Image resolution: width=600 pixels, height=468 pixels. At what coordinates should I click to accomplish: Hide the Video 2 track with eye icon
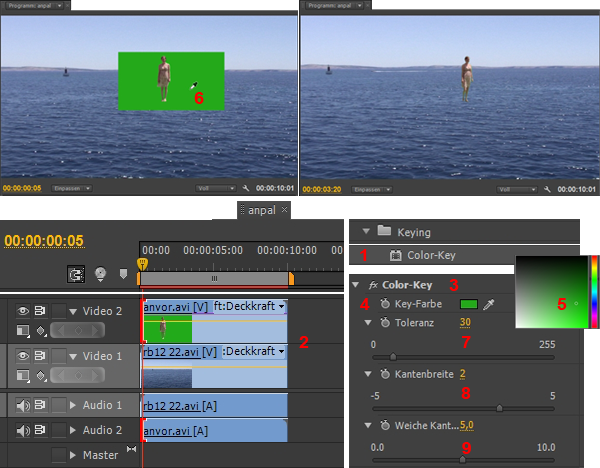[22, 311]
